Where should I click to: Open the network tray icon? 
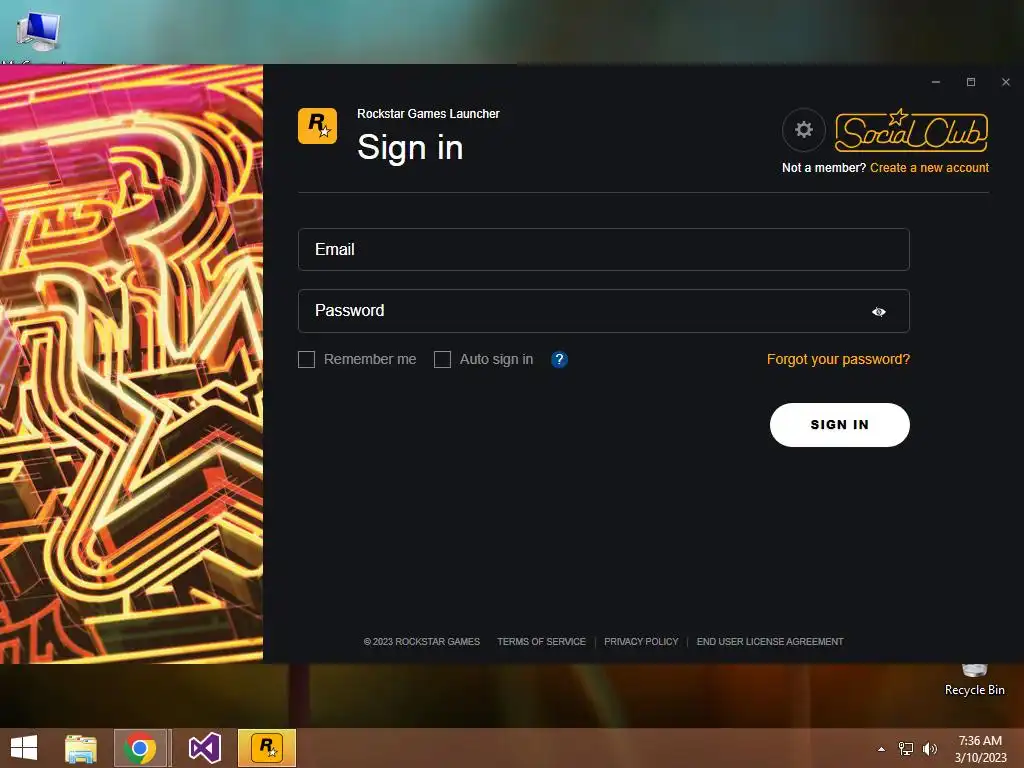906,749
